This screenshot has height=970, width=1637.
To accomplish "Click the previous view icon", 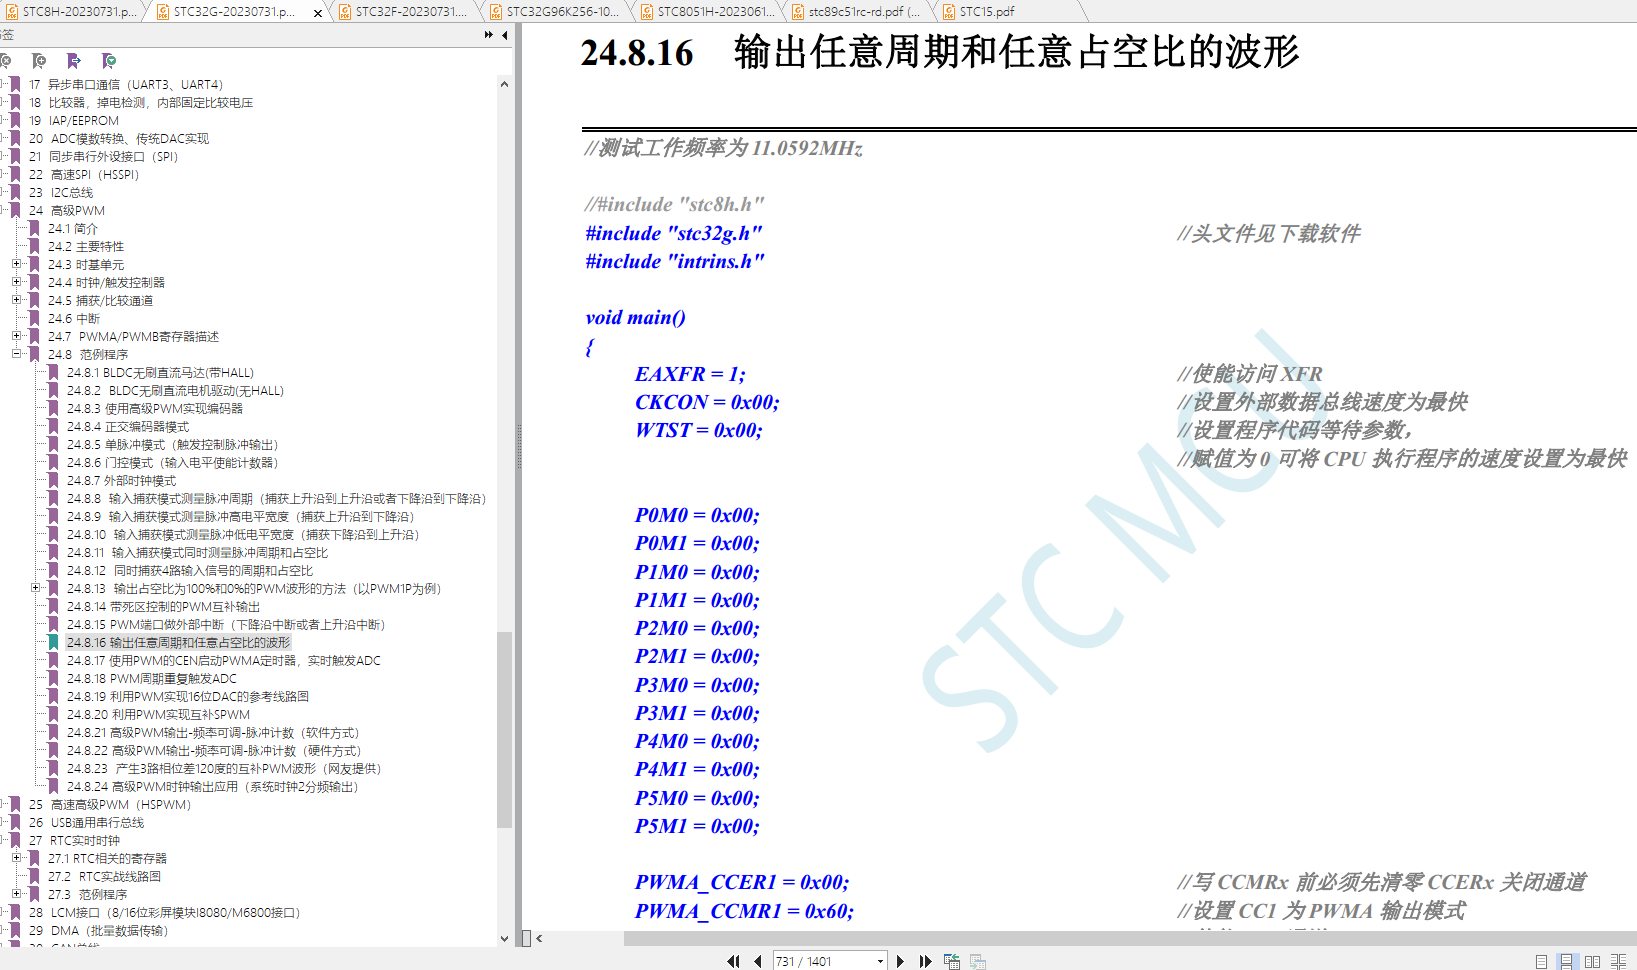I will tap(952, 961).
